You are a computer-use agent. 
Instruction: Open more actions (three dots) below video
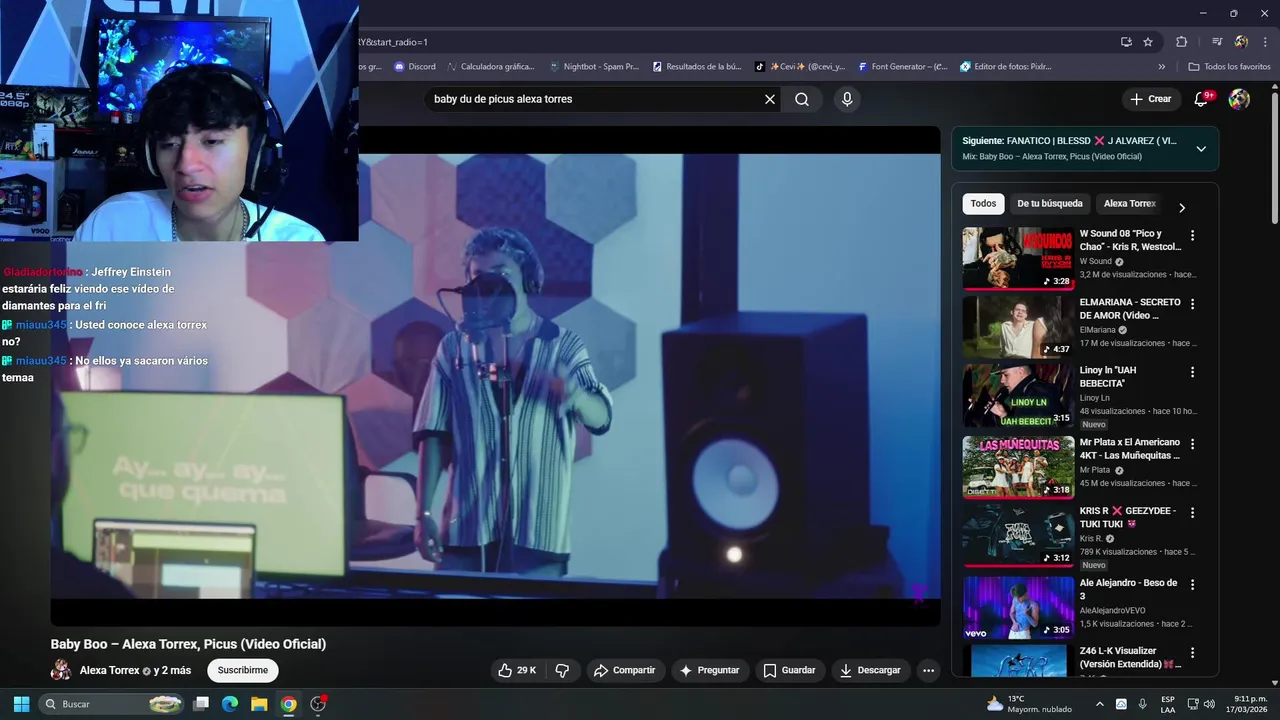click(x=929, y=671)
